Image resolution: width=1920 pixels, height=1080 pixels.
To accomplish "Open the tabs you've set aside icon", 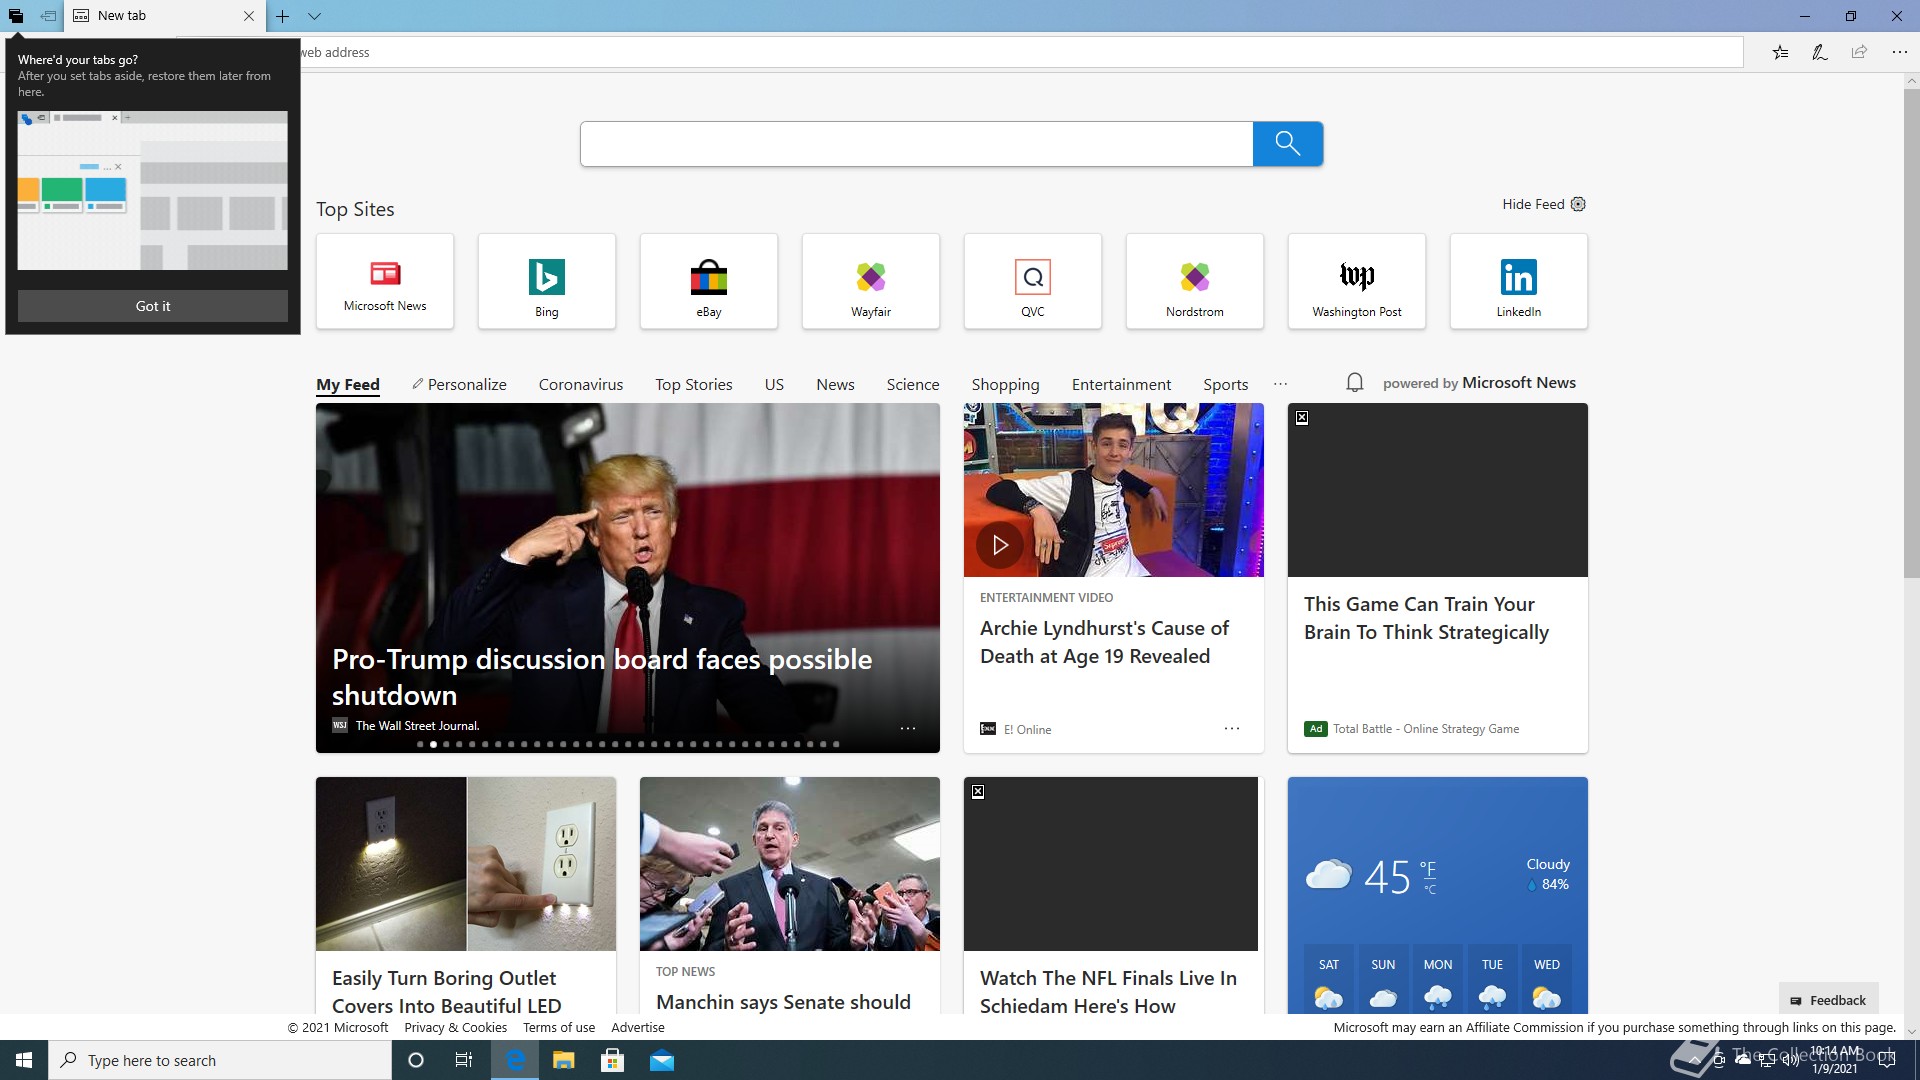I will coord(16,16).
